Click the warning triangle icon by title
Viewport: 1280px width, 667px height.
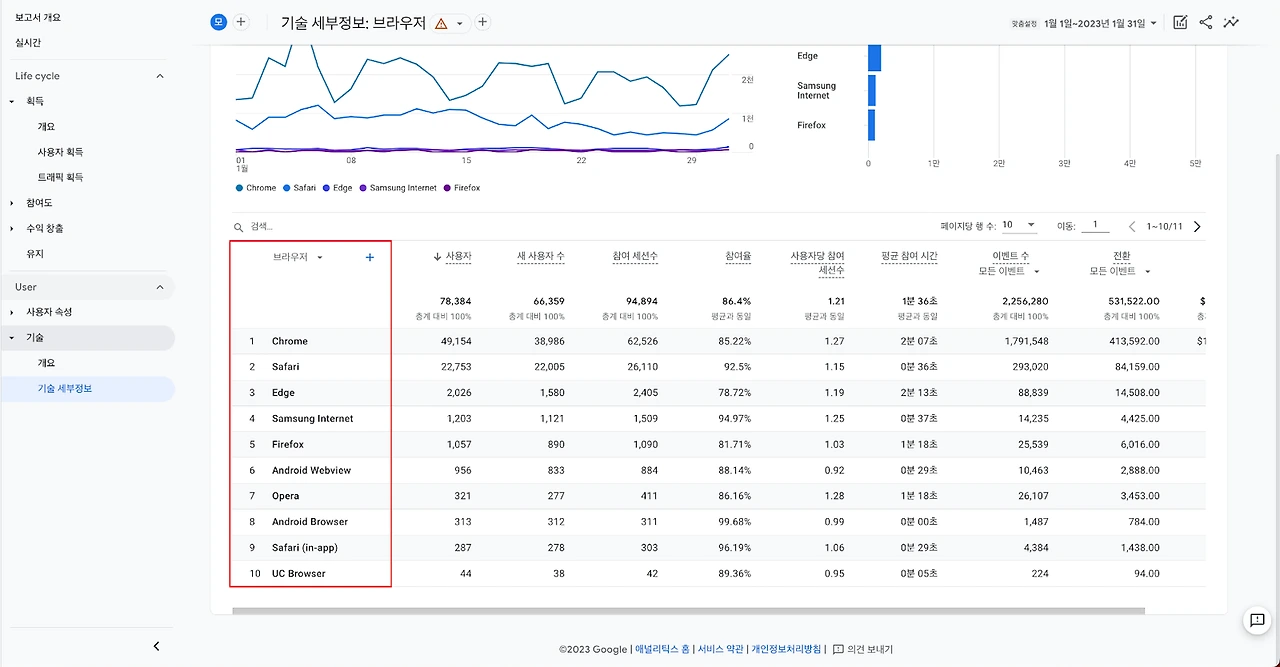coord(441,23)
